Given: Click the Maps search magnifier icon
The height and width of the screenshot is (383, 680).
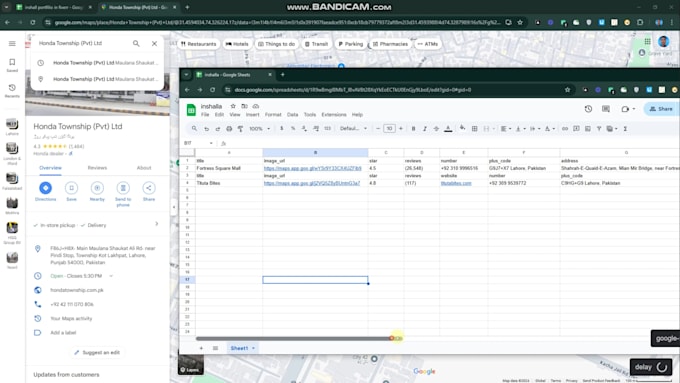Looking at the screenshot, I should click(136, 43).
